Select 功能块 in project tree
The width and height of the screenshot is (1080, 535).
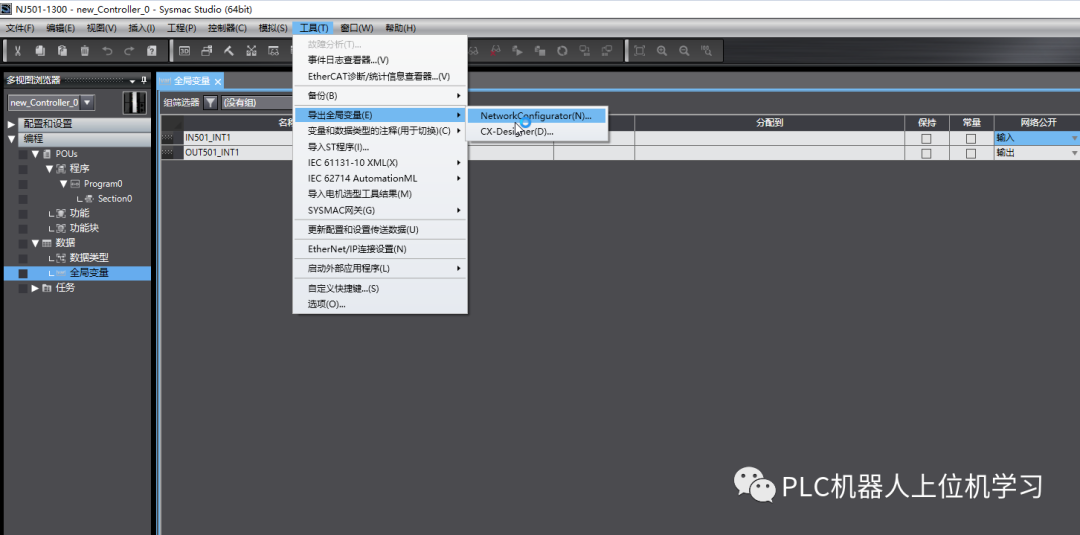tap(84, 228)
